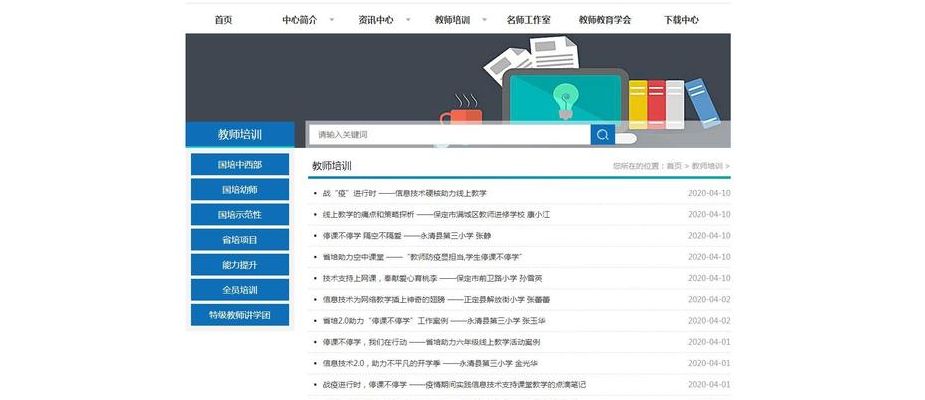The width and height of the screenshot is (925, 400).
Task: Select 能力提升 in the sidebar
Action: click(240, 265)
